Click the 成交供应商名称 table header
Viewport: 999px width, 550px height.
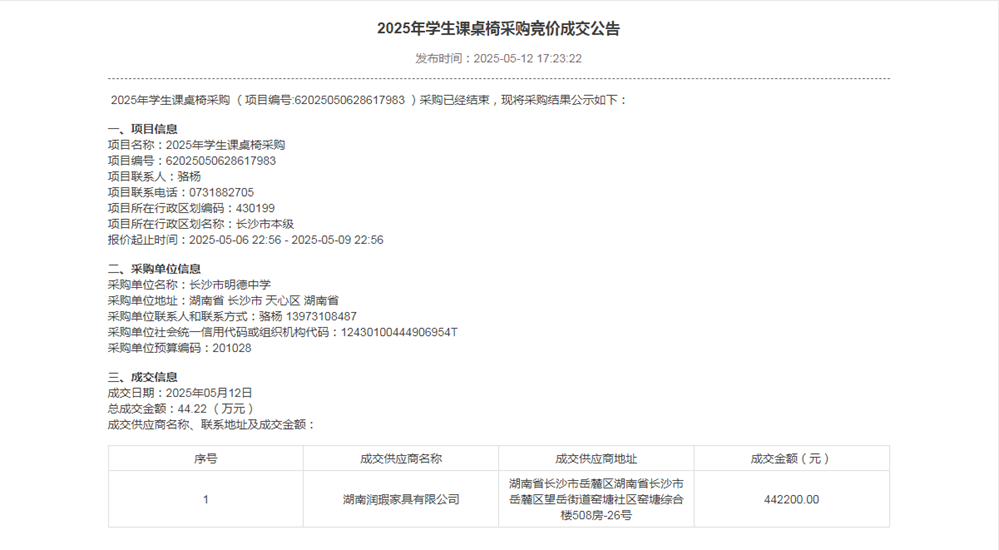coord(401,459)
